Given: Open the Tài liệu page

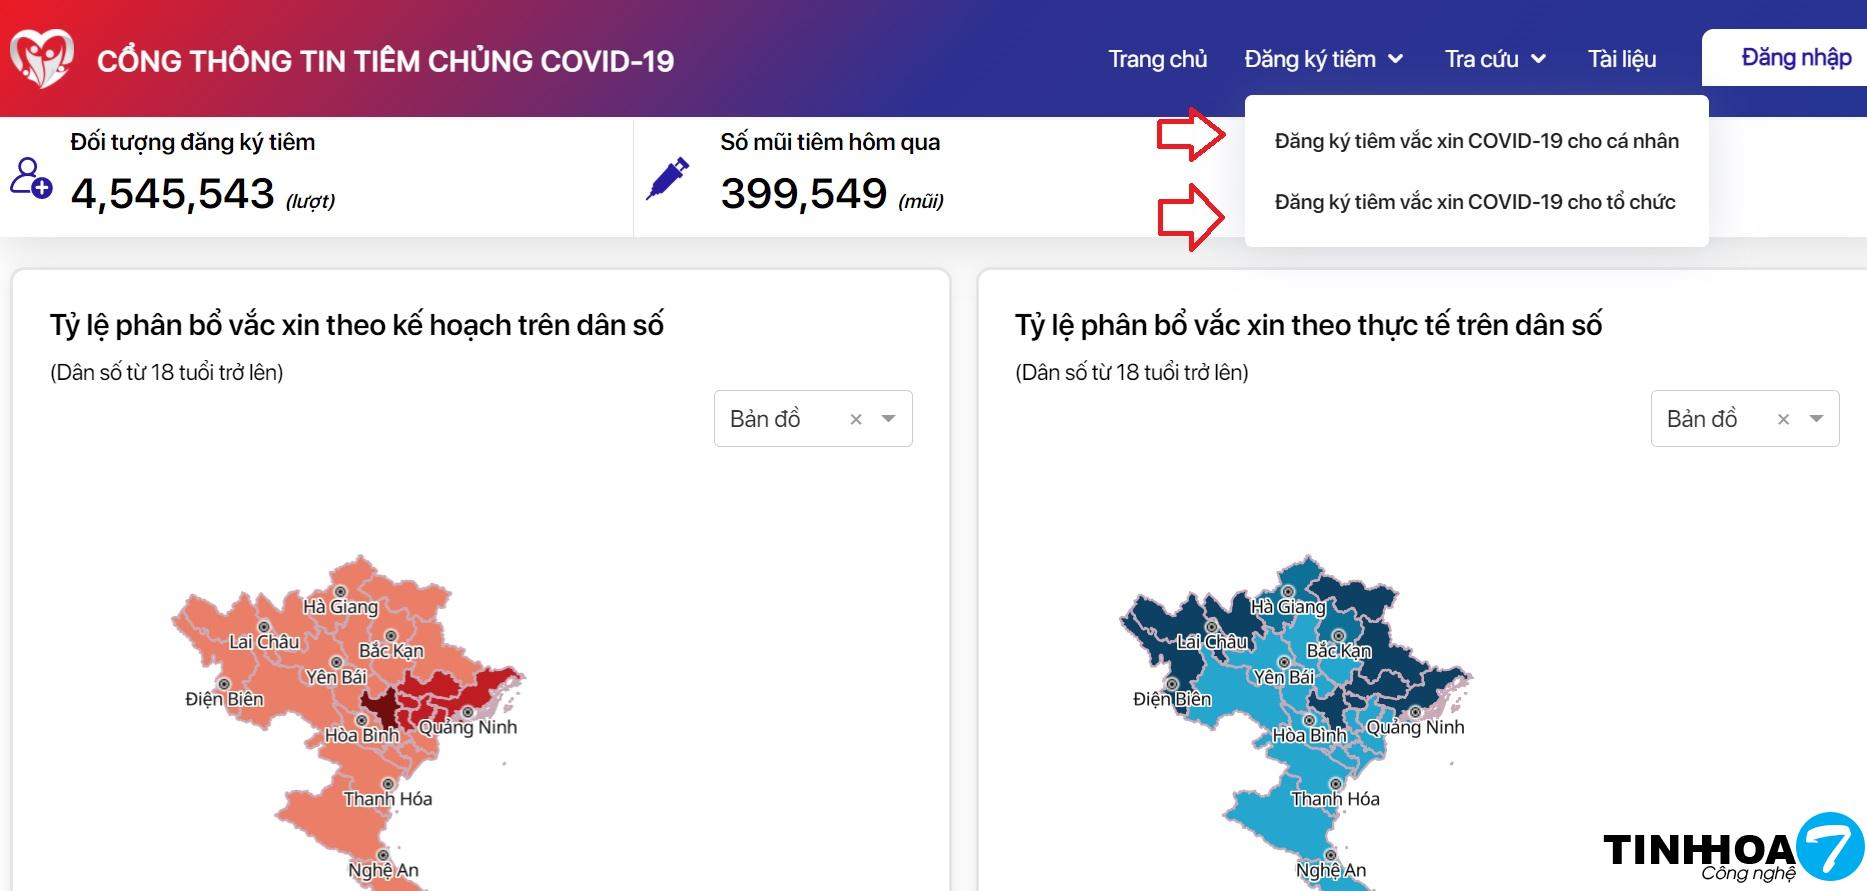Looking at the screenshot, I should [1621, 60].
